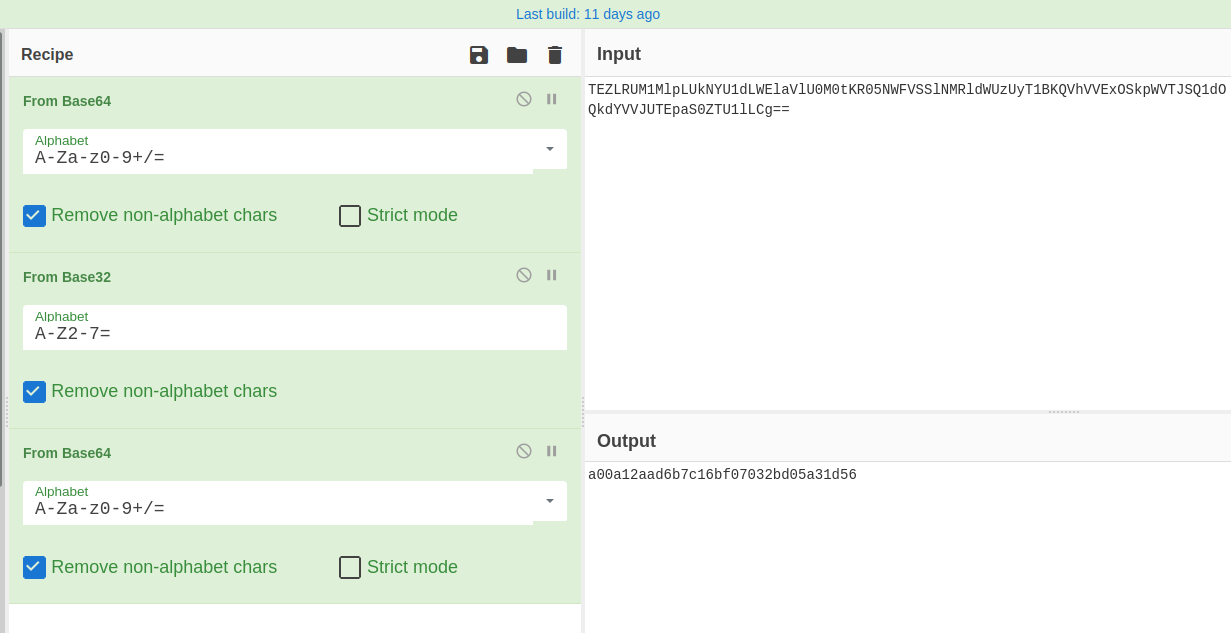Enable Strict mode in last From Base64

point(350,568)
